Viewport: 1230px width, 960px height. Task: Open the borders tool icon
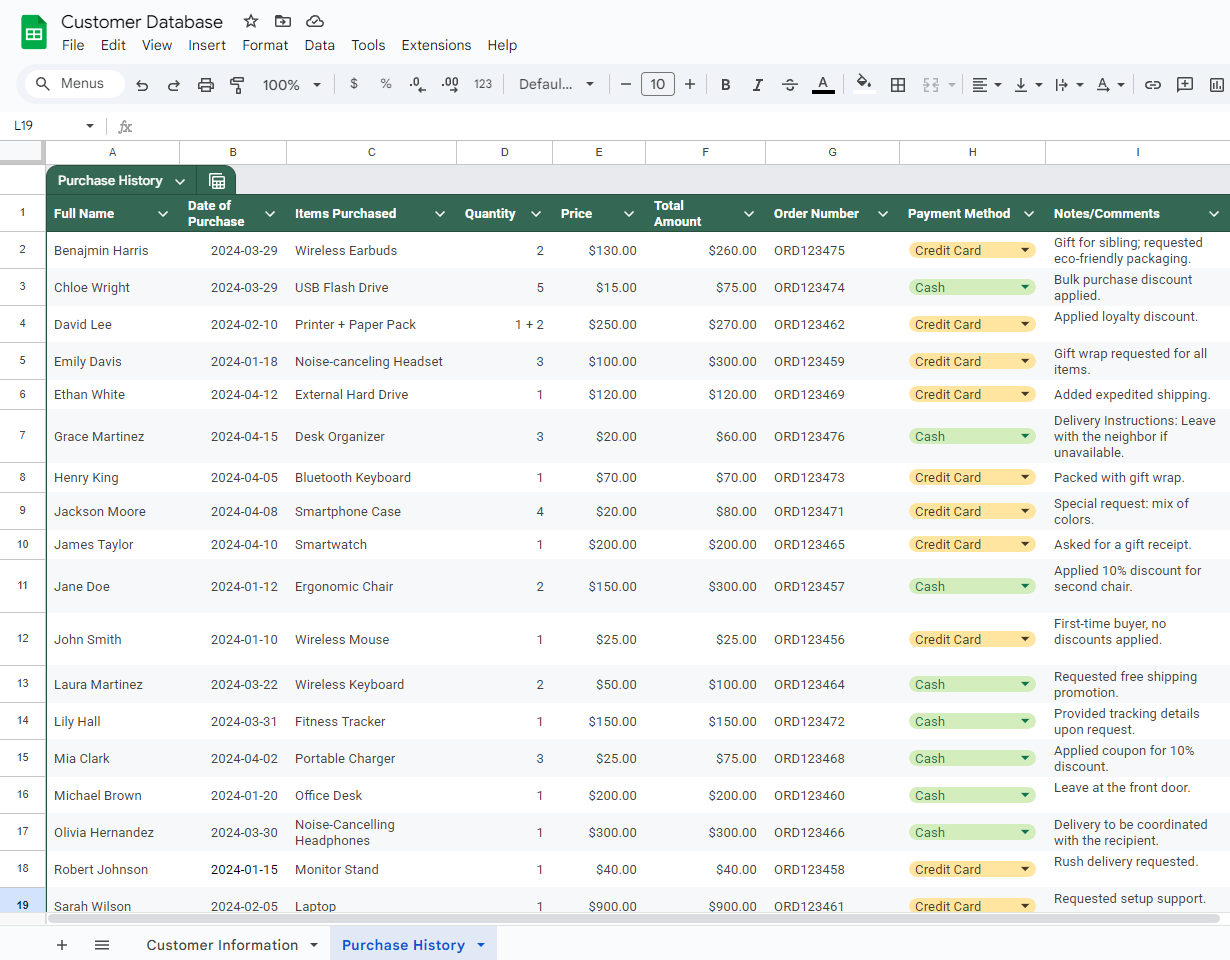point(898,85)
